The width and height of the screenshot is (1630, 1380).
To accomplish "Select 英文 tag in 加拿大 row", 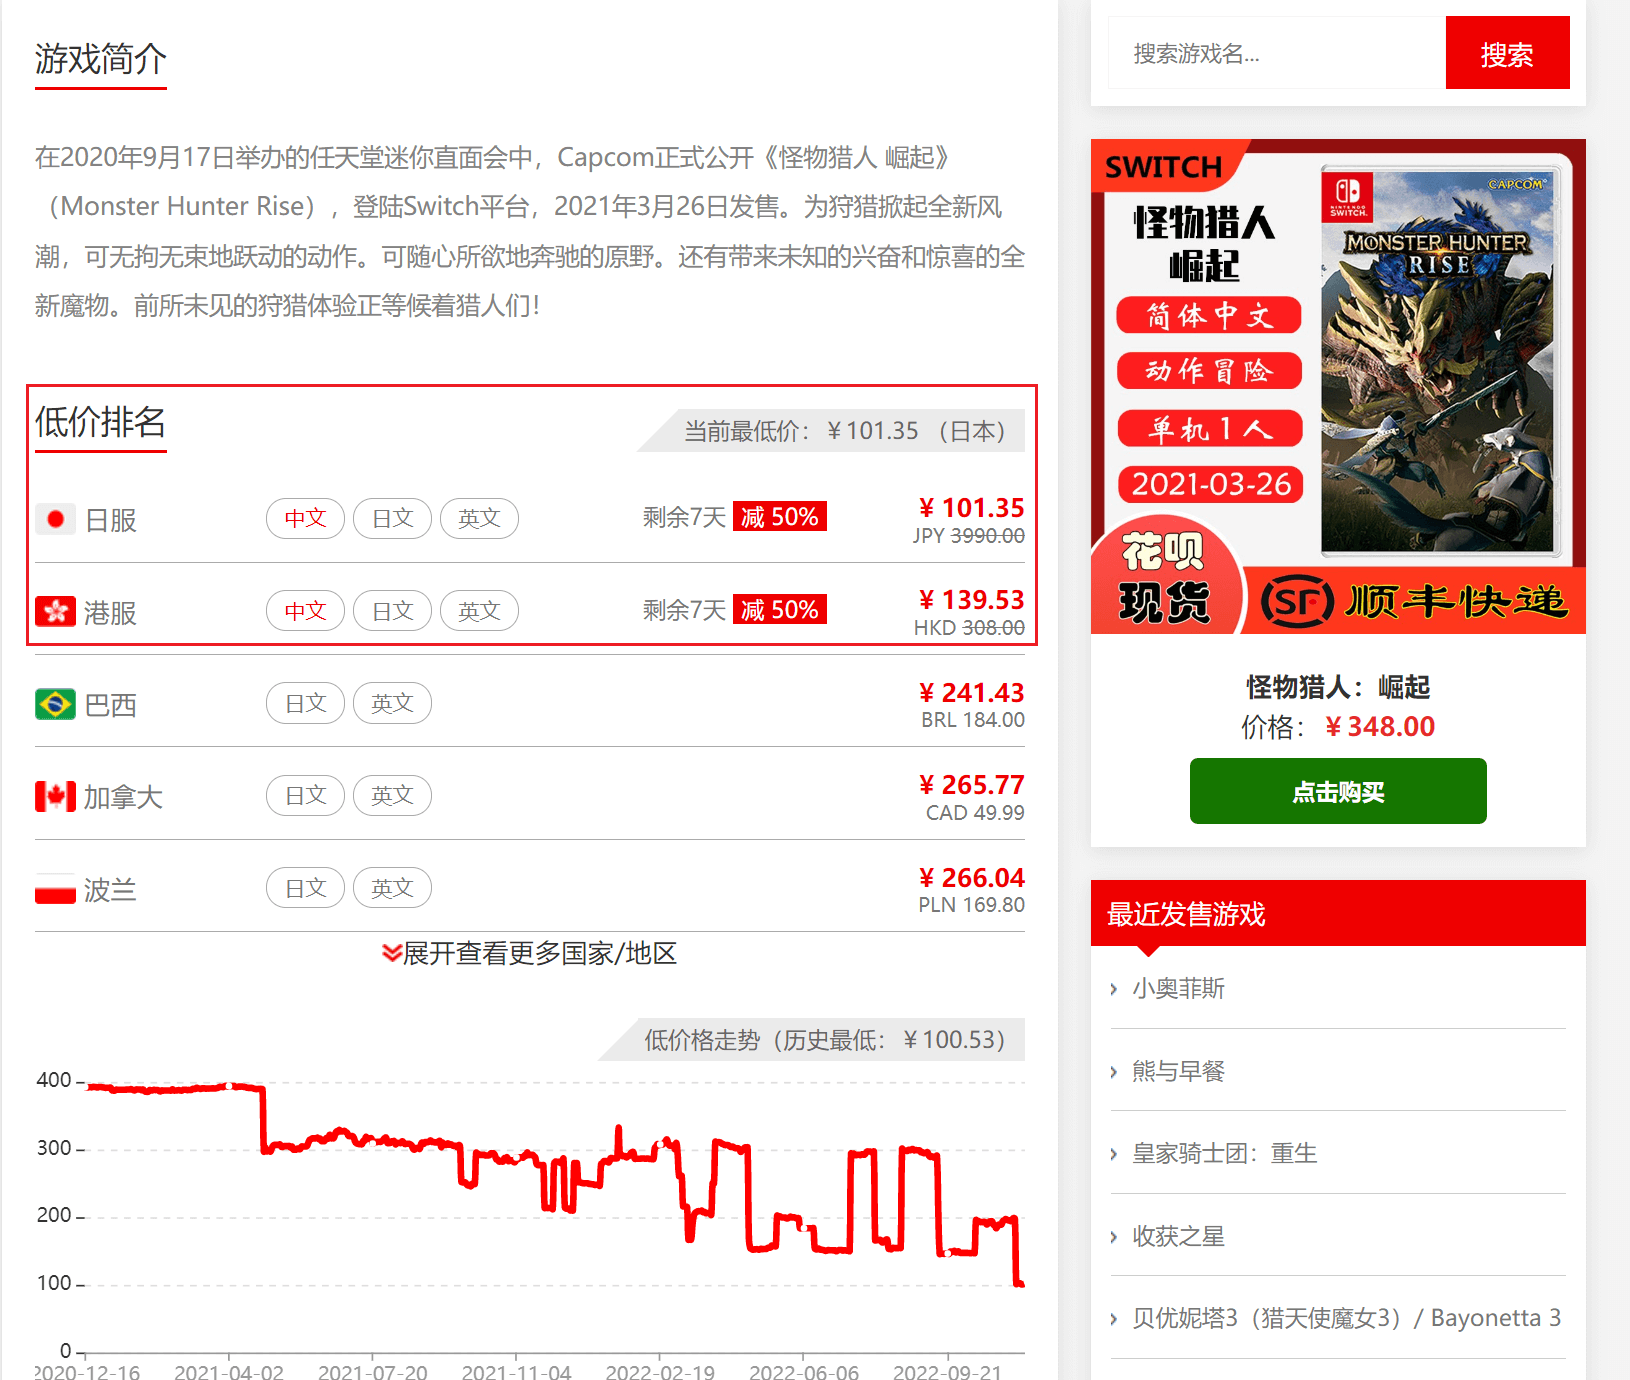I will pyautogui.click(x=392, y=795).
